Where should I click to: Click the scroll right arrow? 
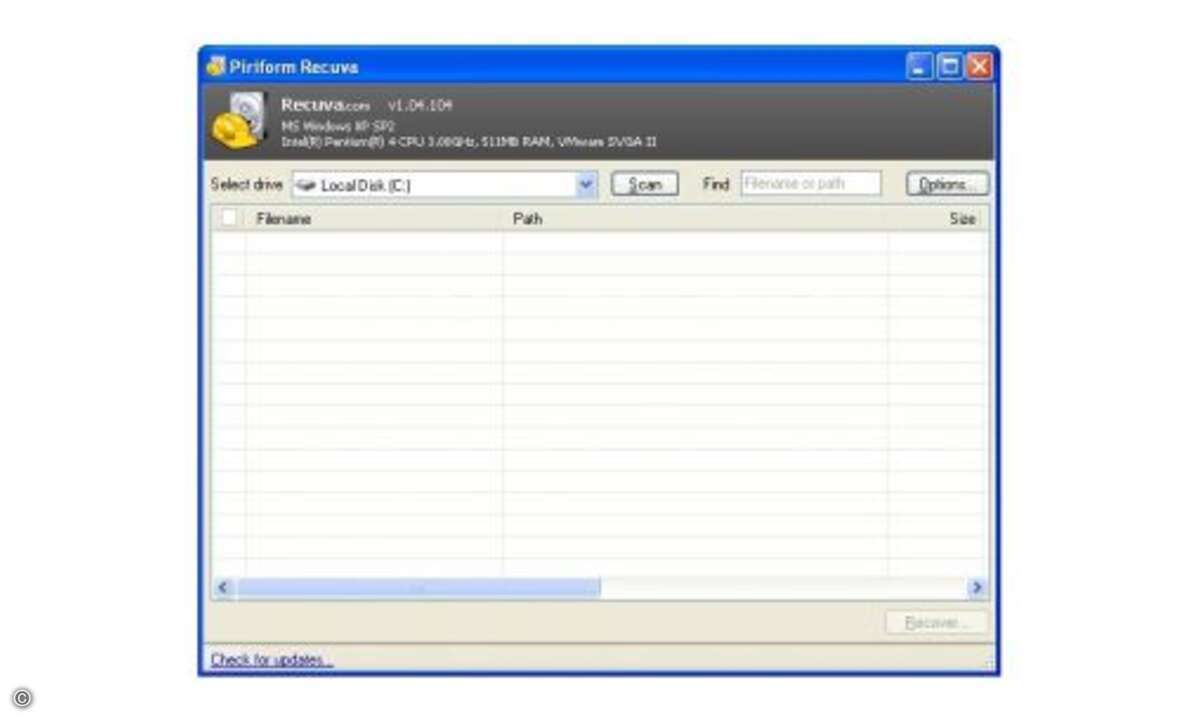point(977,588)
